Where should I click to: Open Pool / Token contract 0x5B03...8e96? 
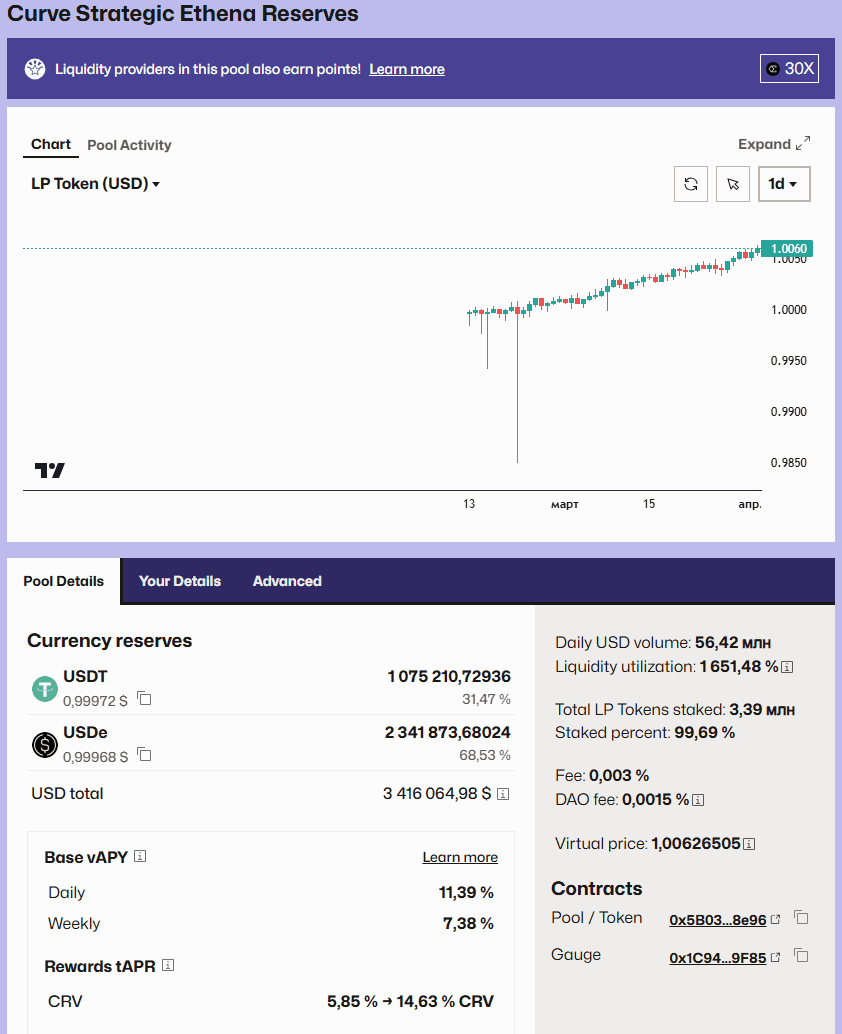tap(725, 920)
